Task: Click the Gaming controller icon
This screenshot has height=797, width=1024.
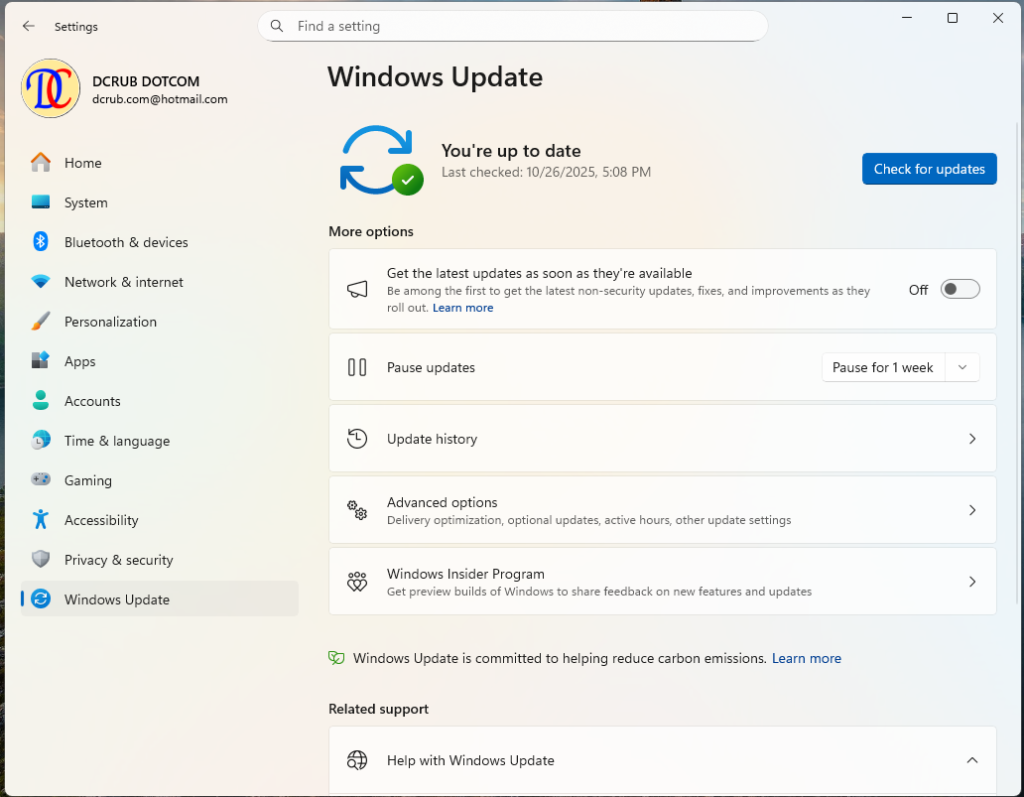Action: point(40,480)
